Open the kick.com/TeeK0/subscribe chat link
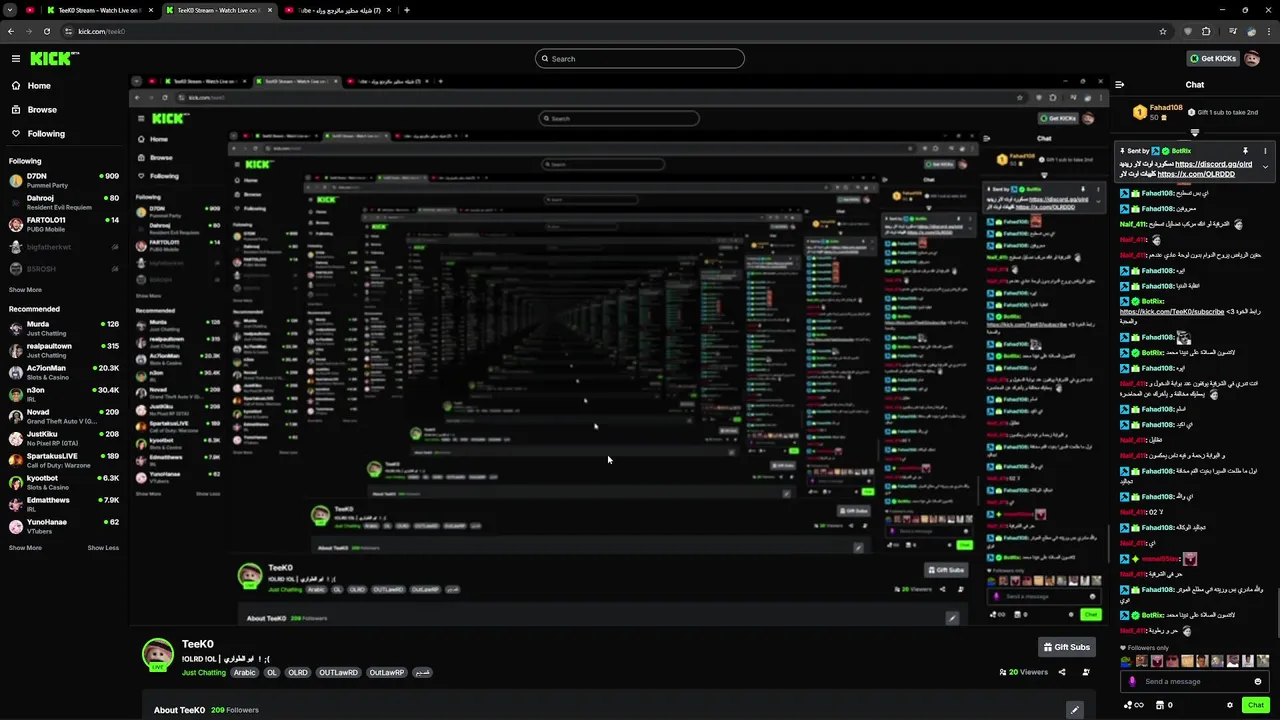Image resolution: width=1280 pixels, height=720 pixels. (1172, 312)
